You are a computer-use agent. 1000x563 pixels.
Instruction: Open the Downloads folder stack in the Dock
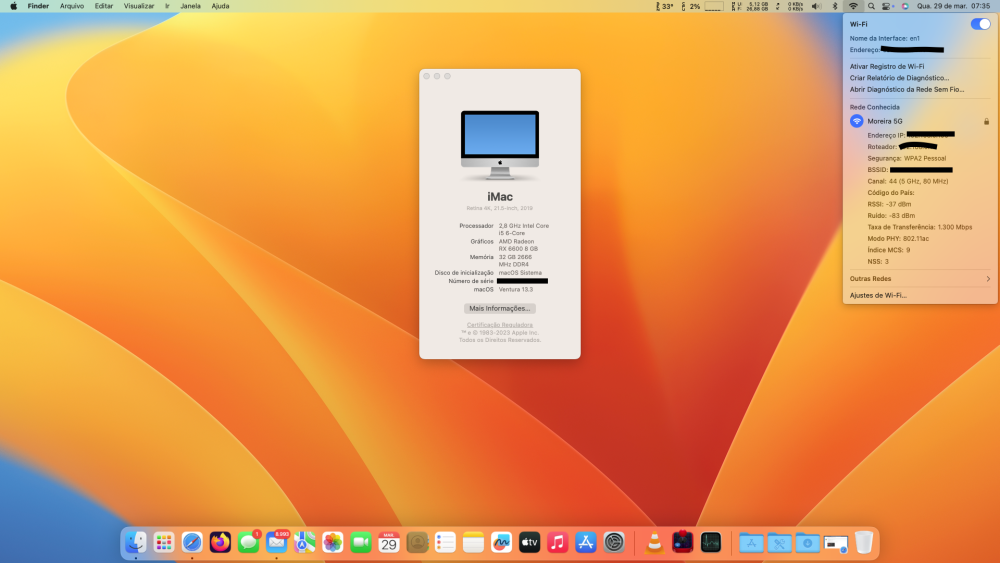point(807,543)
